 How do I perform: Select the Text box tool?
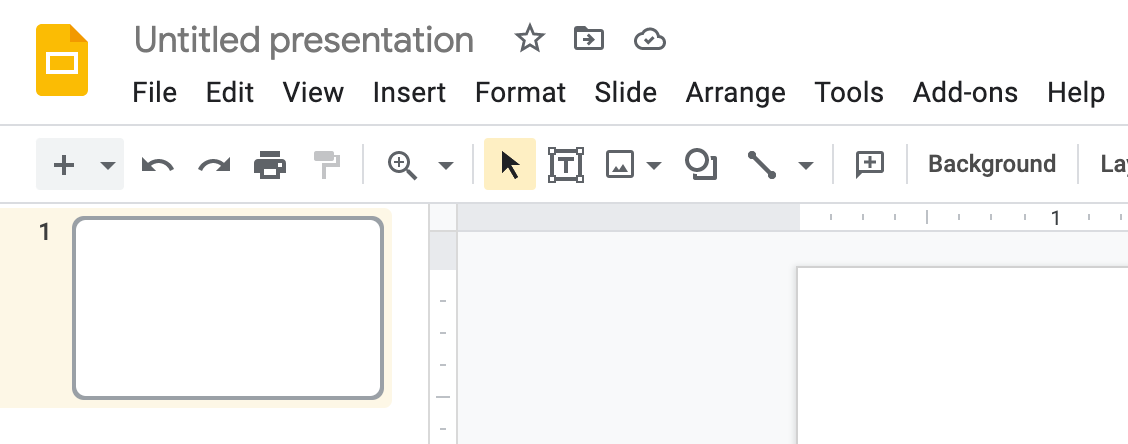(566, 165)
